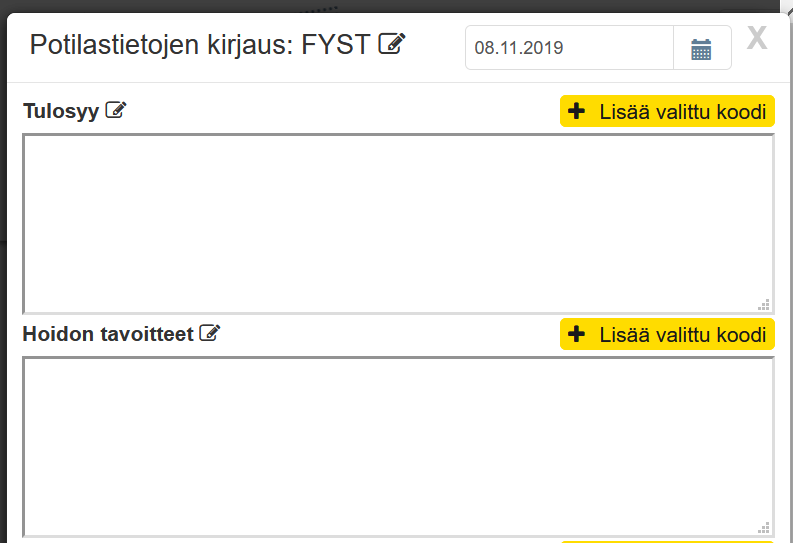Click the Hoidon tavoitteet section label
This screenshot has width=793, height=543.
[107, 334]
